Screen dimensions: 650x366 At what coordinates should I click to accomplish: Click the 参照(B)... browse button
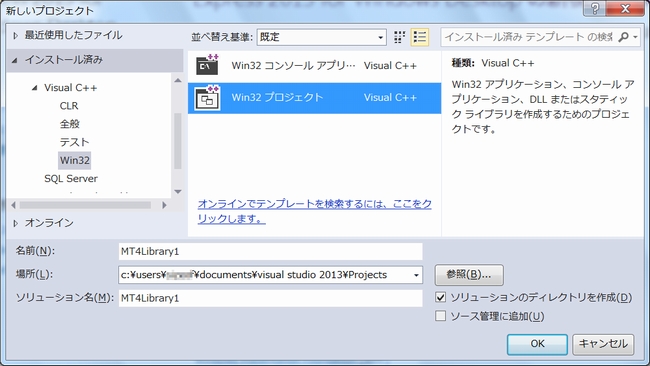click(x=469, y=275)
